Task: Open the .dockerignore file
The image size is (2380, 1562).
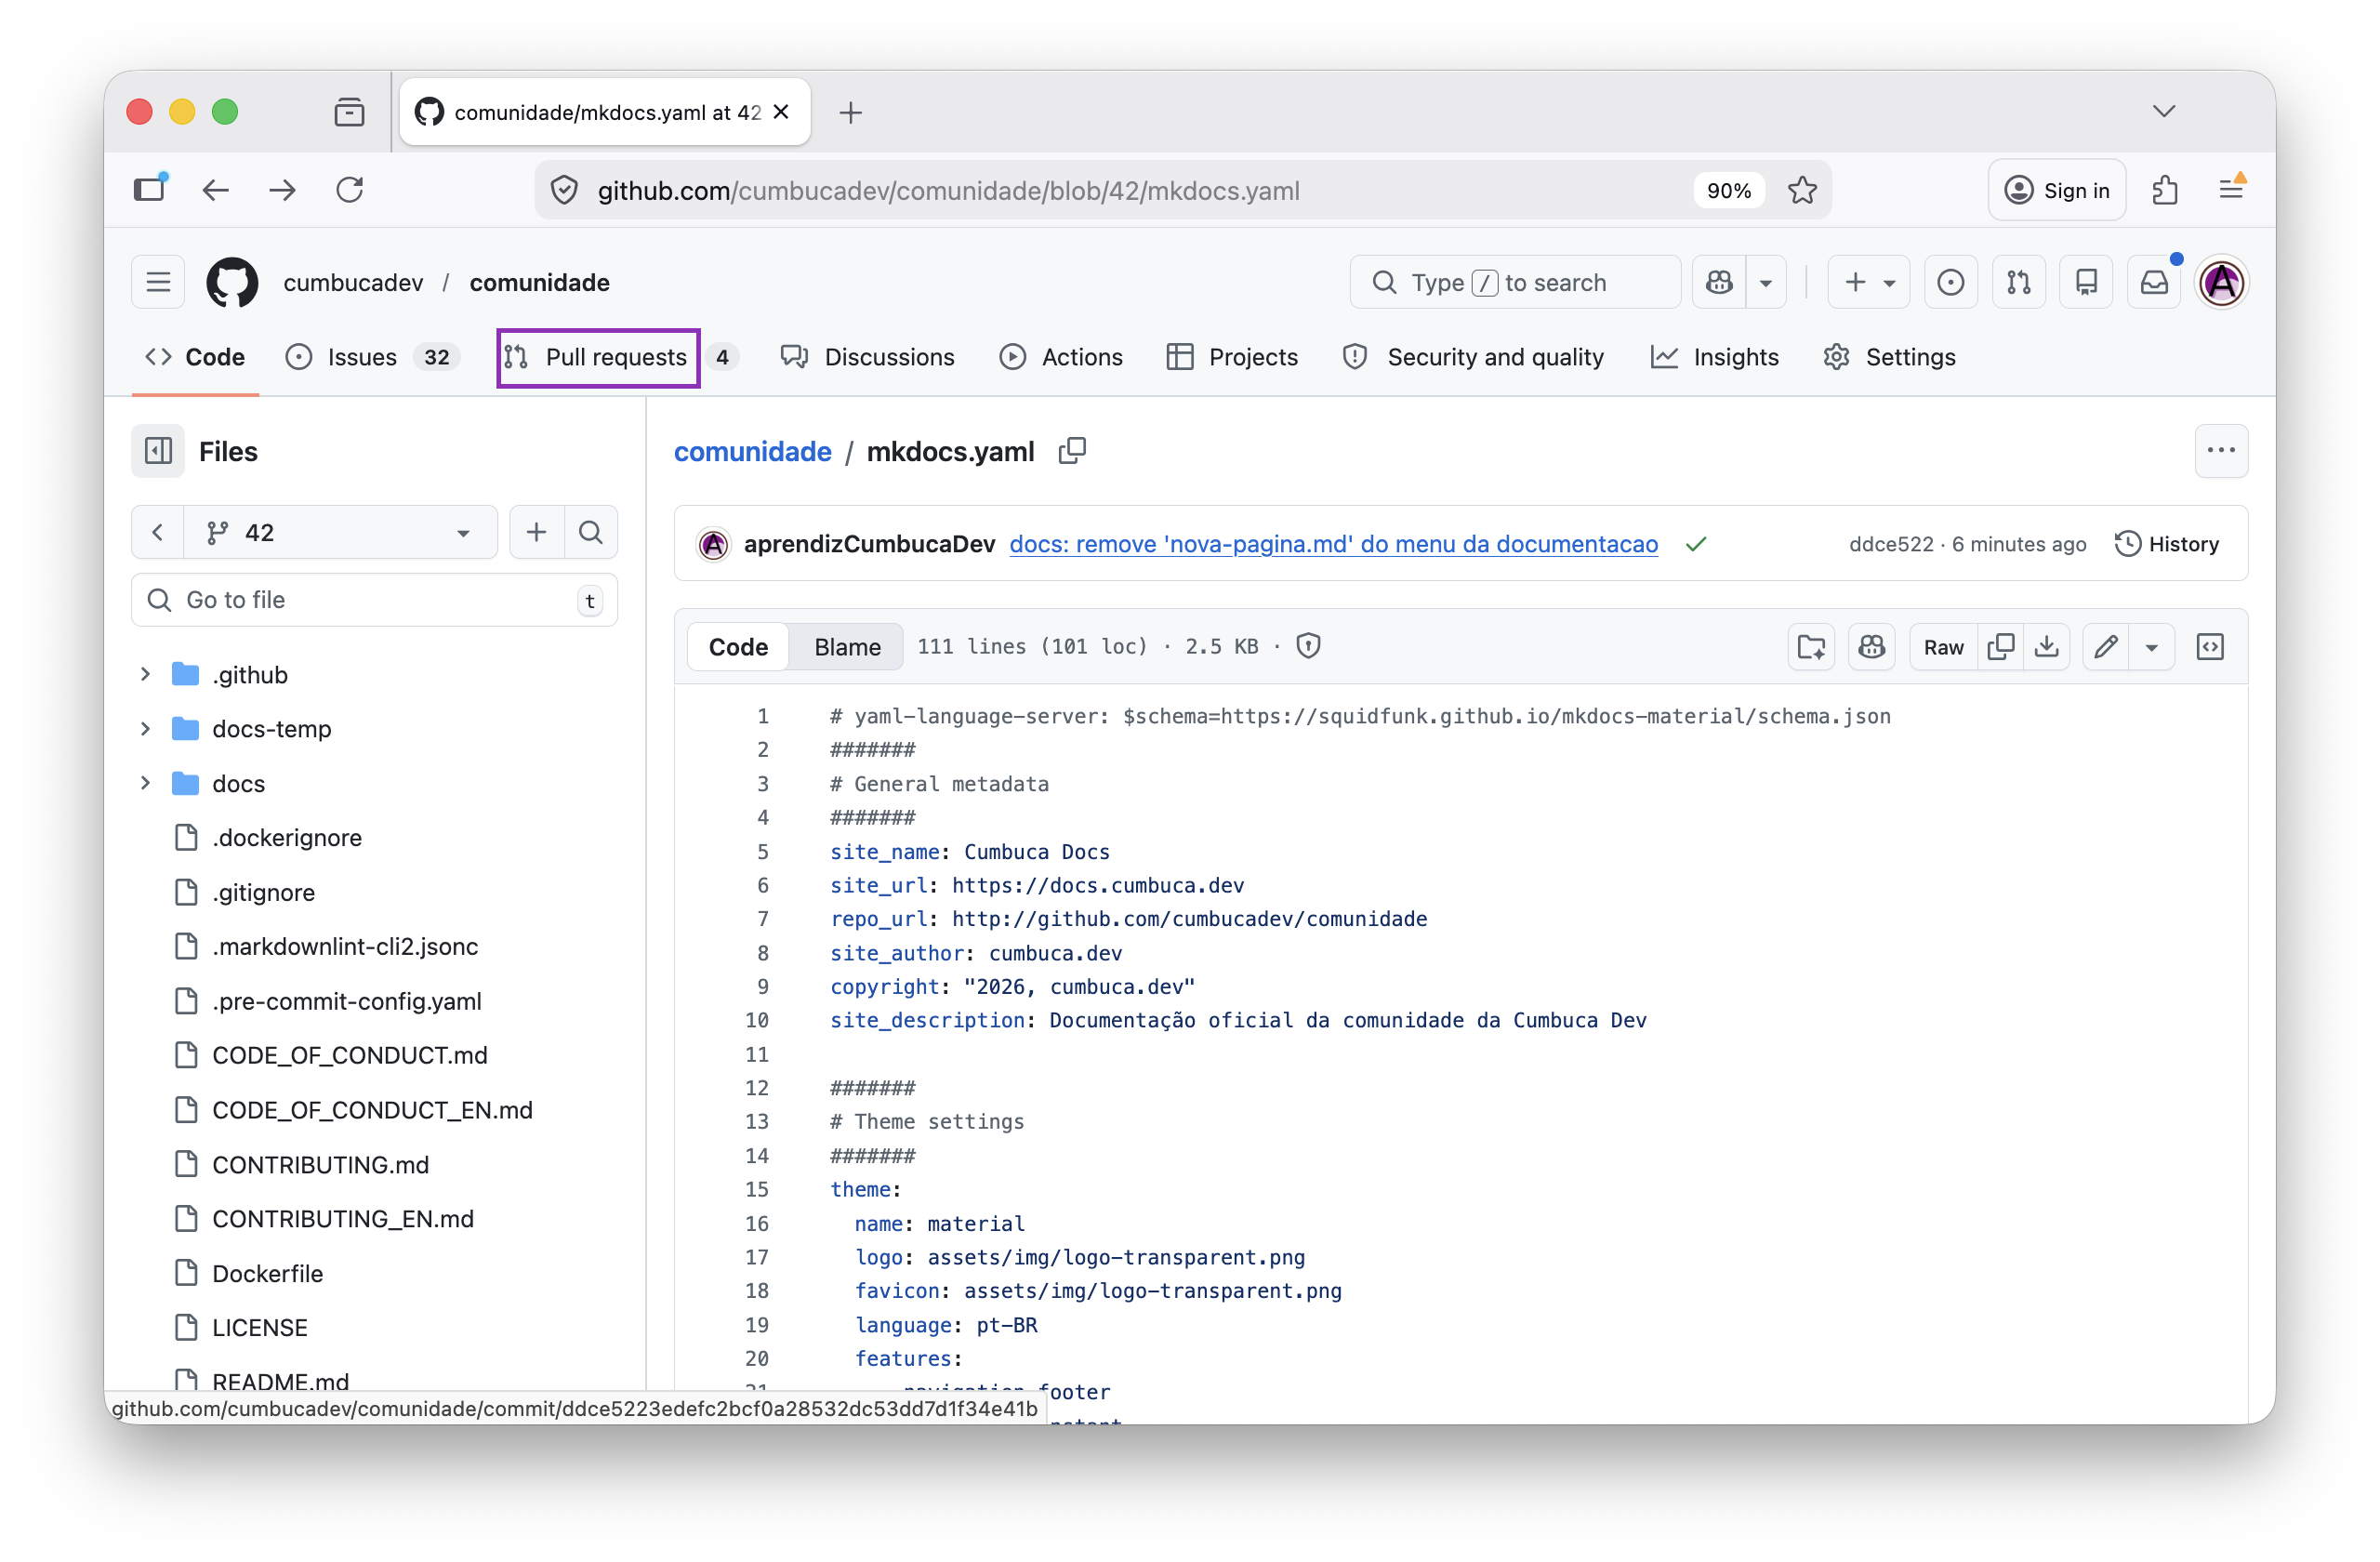Action: pos(286,838)
